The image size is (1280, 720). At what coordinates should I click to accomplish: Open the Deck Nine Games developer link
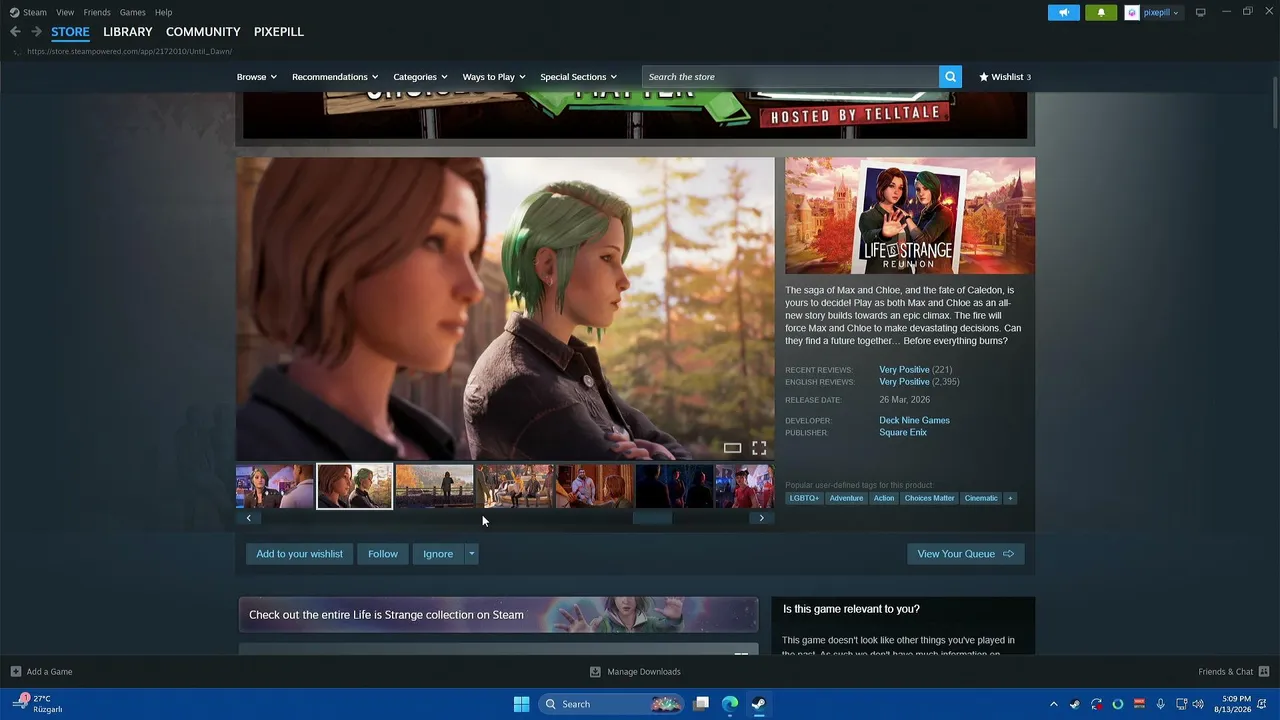(914, 420)
